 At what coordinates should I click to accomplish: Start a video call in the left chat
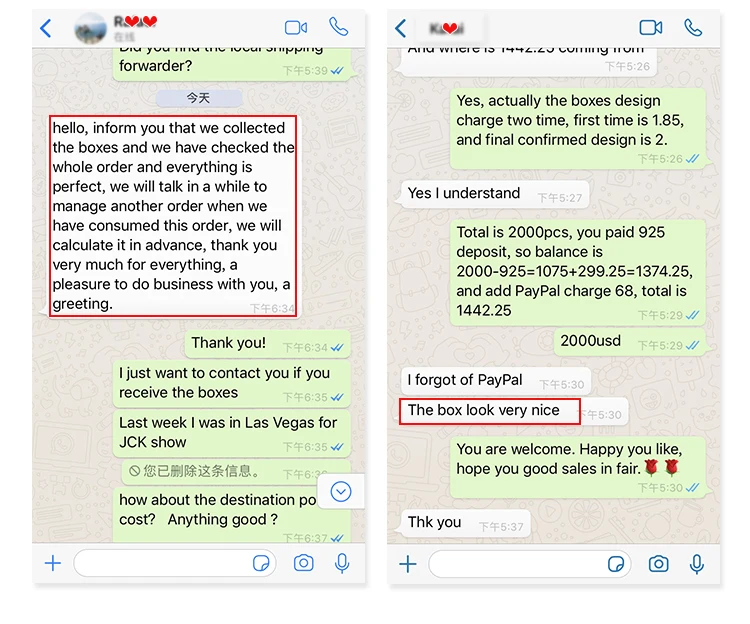296,28
